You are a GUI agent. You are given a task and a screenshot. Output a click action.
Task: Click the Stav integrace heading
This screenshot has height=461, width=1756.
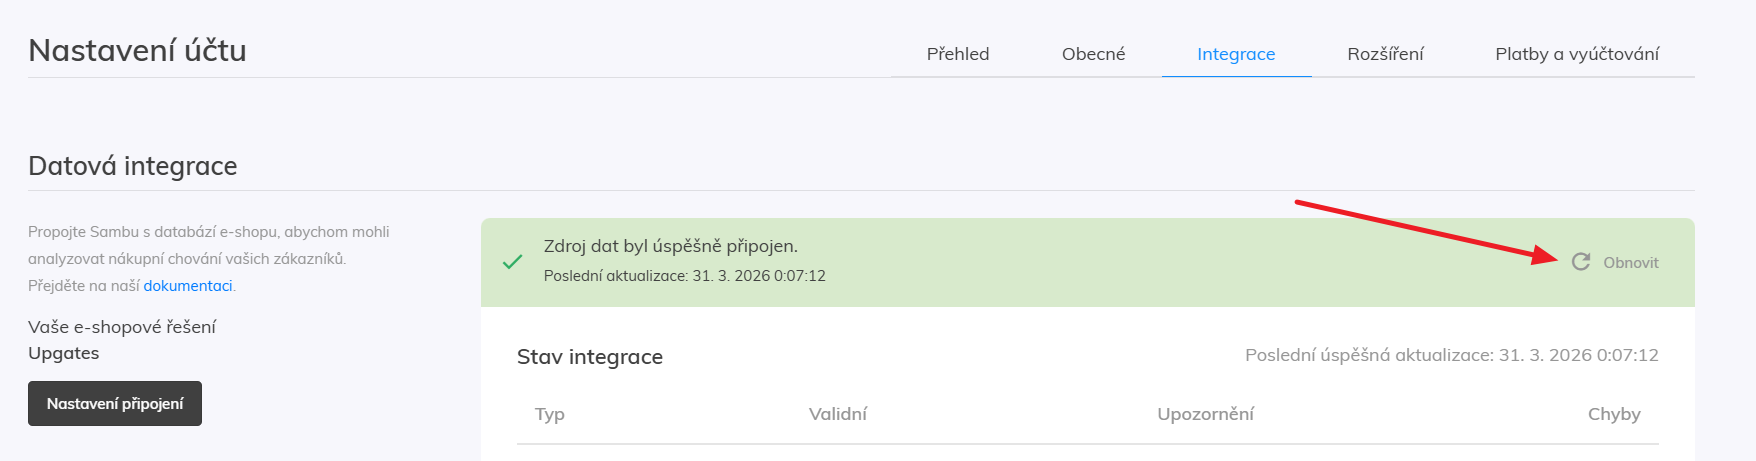[x=590, y=357]
